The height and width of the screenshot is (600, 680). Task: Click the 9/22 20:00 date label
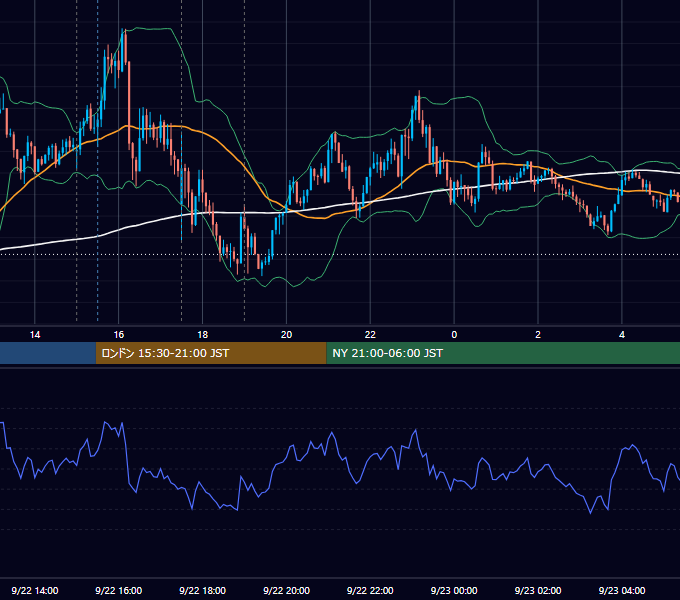click(x=286, y=590)
